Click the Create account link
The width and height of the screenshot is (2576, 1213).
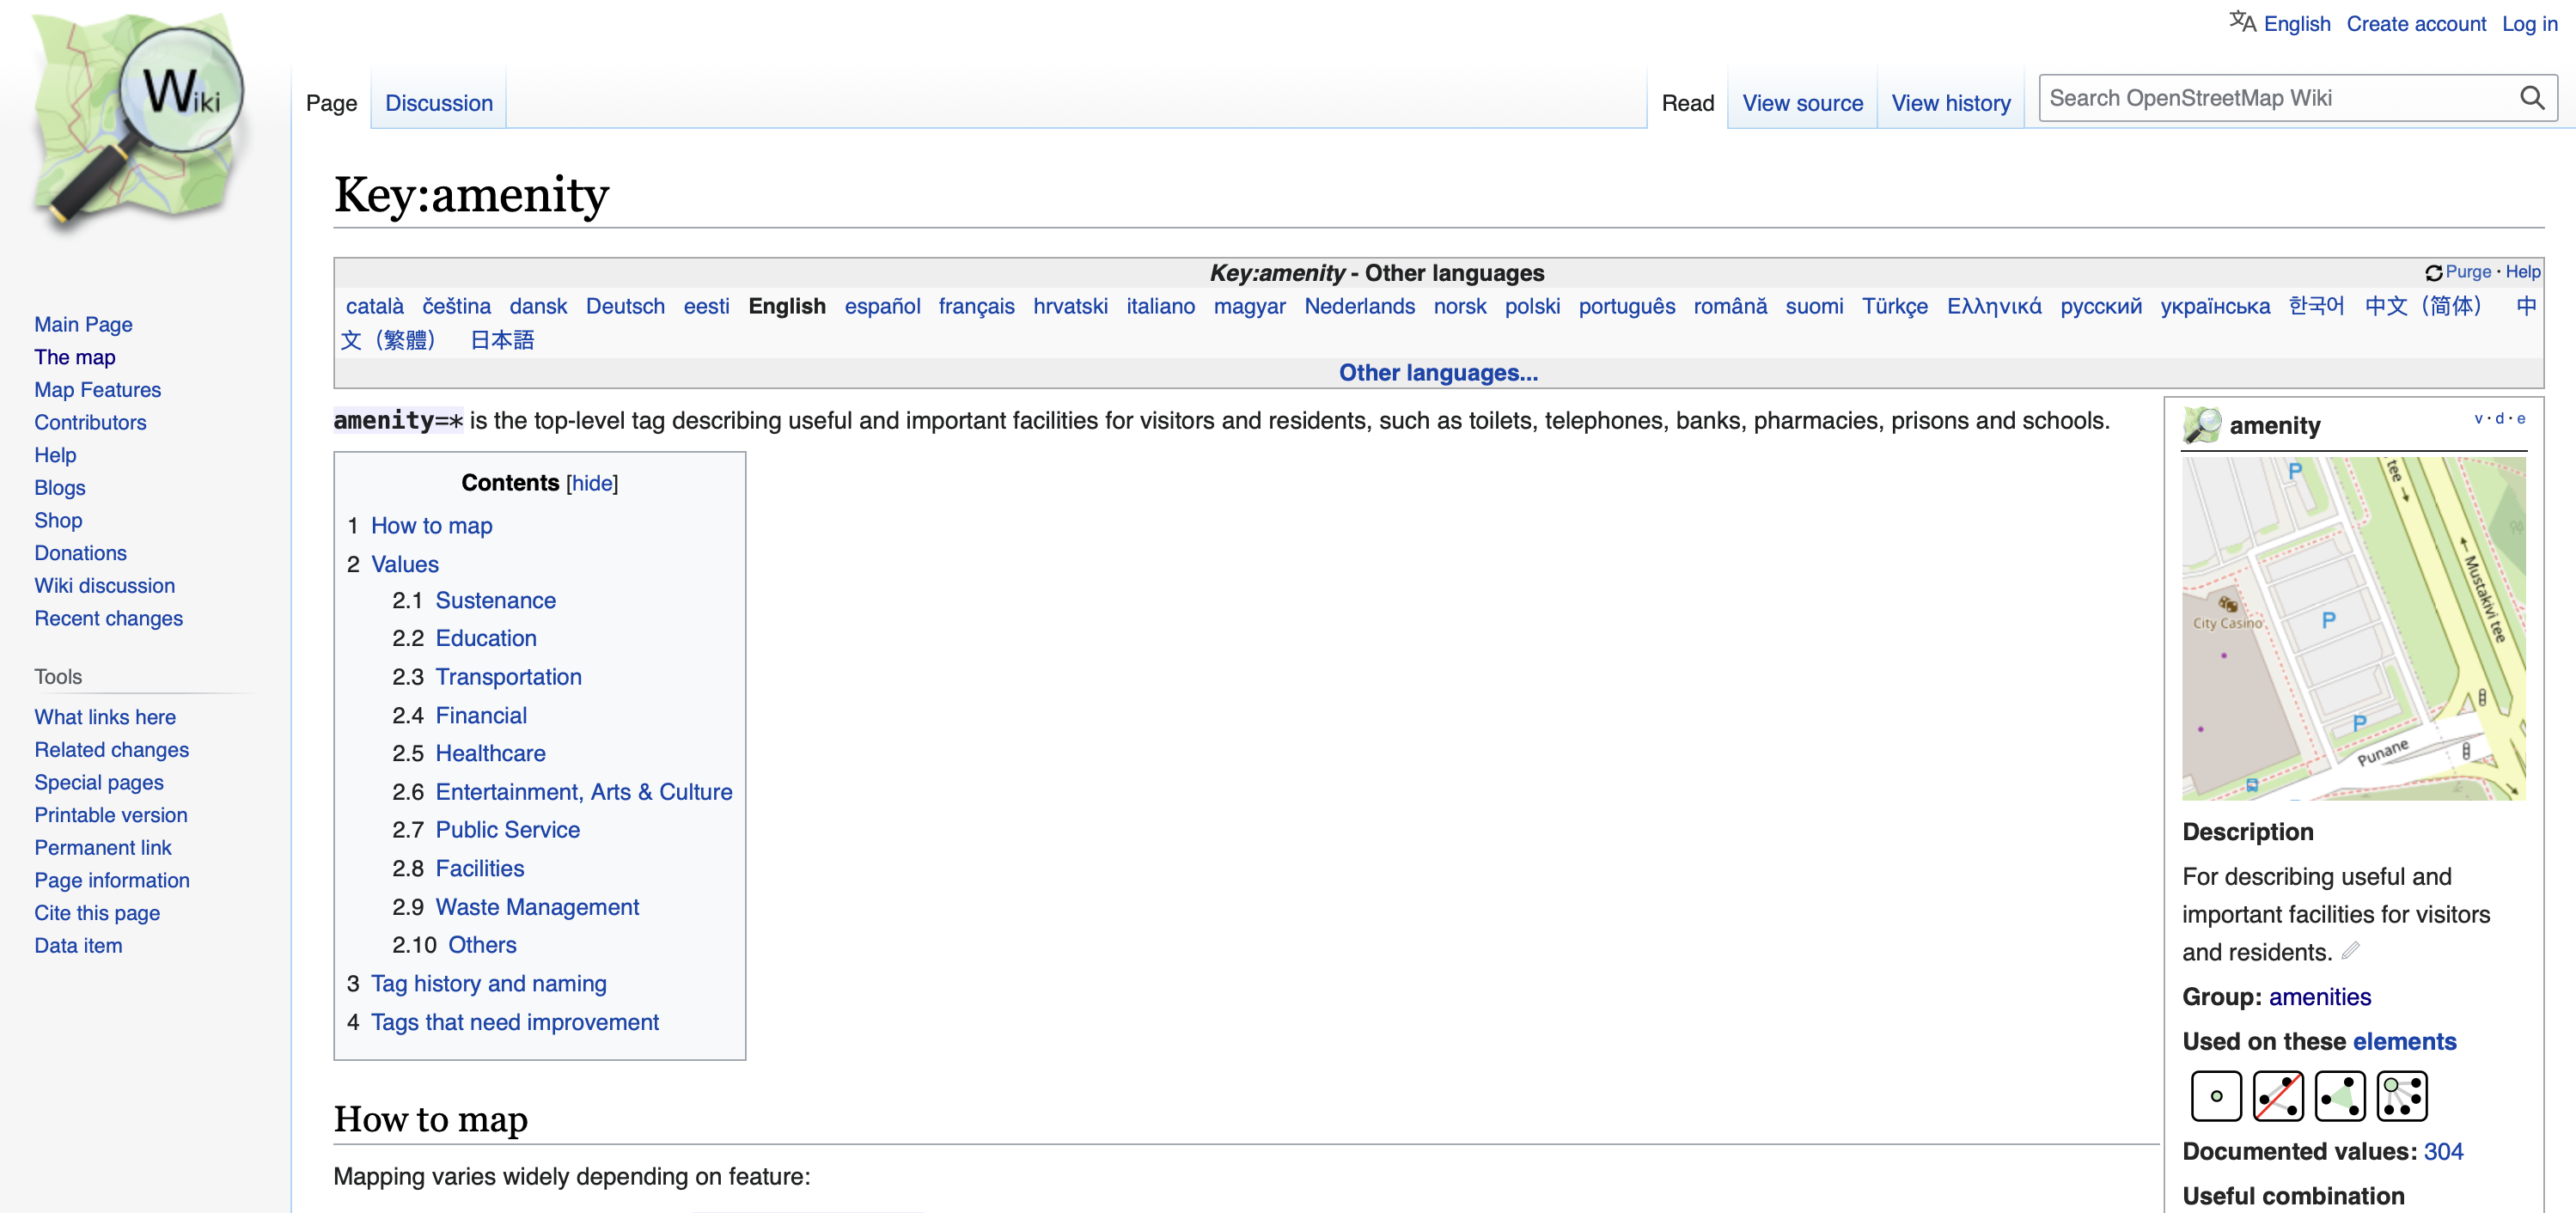[x=2415, y=24]
